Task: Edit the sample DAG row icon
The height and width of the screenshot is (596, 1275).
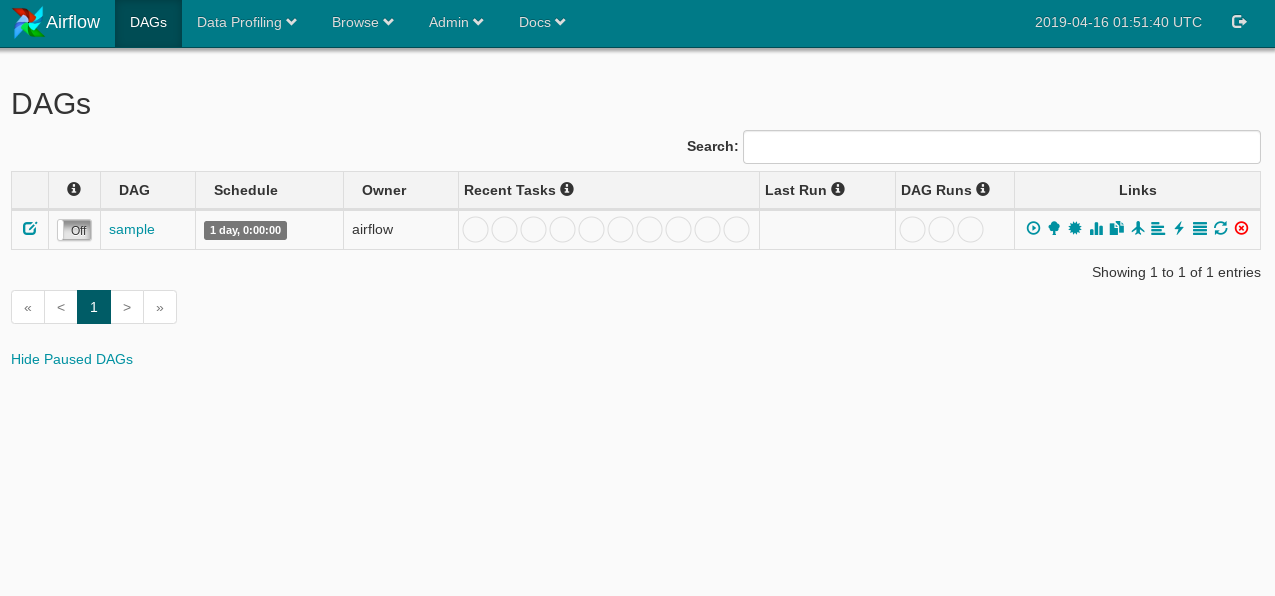Action: coord(30,229)
